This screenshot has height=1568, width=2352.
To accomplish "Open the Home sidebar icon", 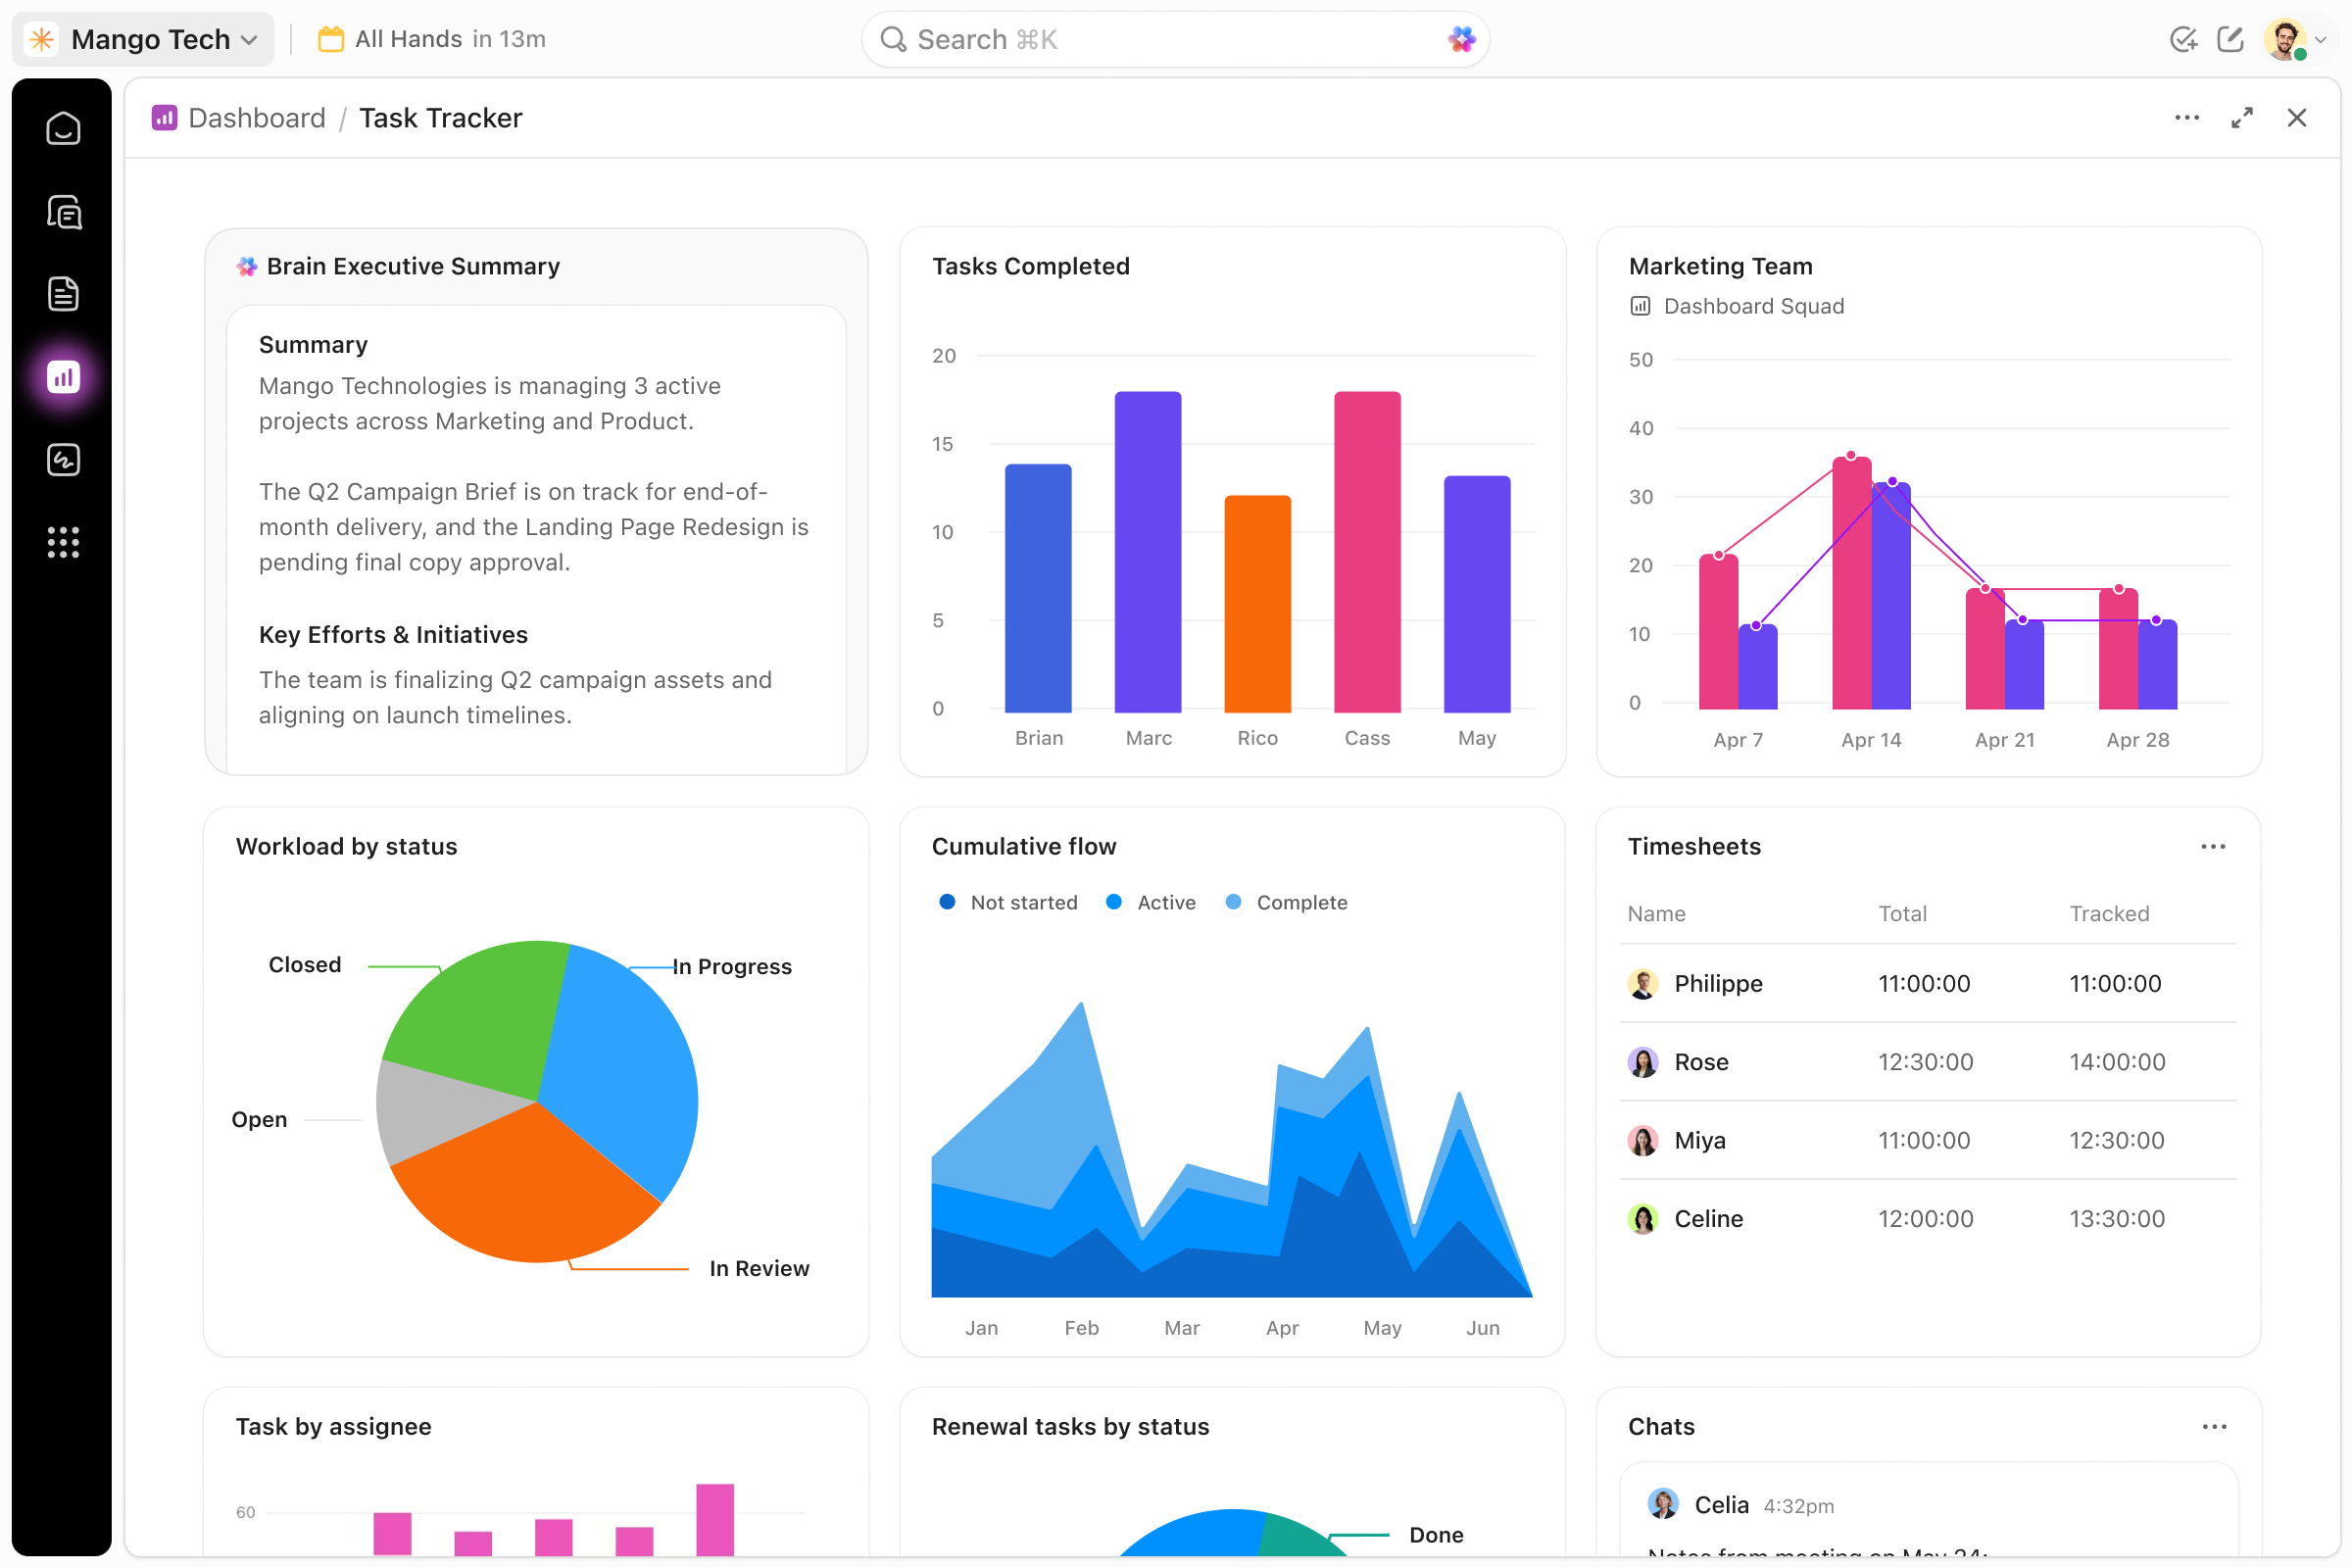I will click(x=62, y=128).
